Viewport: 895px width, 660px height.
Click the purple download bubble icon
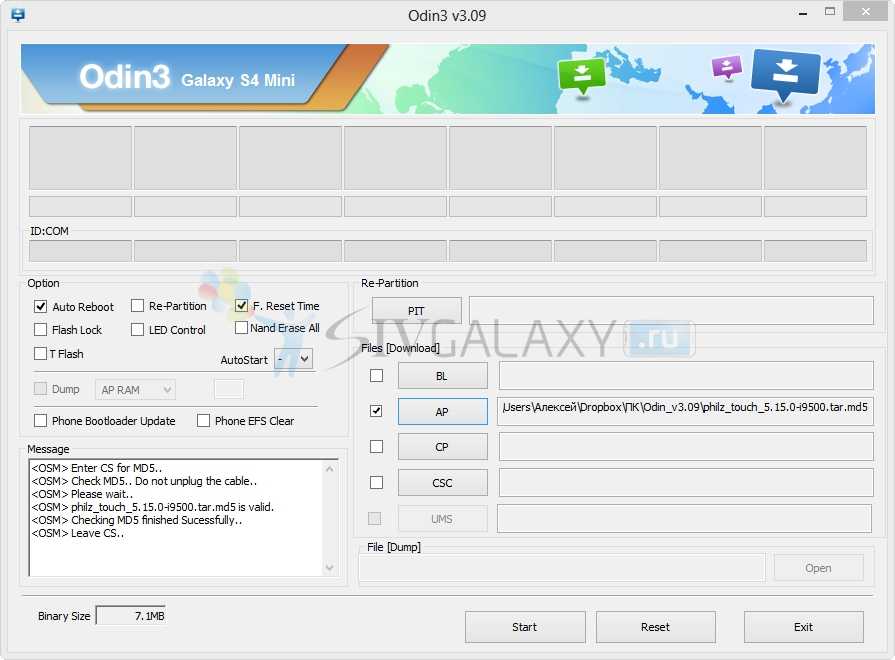(x=727, y=67)
